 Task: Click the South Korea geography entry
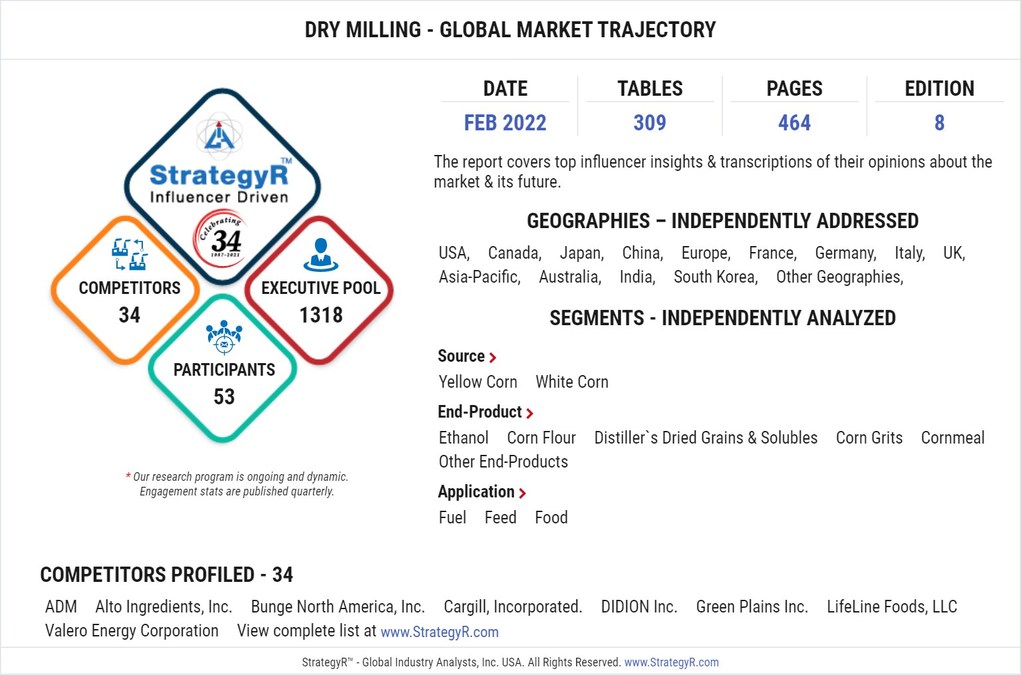716,277
